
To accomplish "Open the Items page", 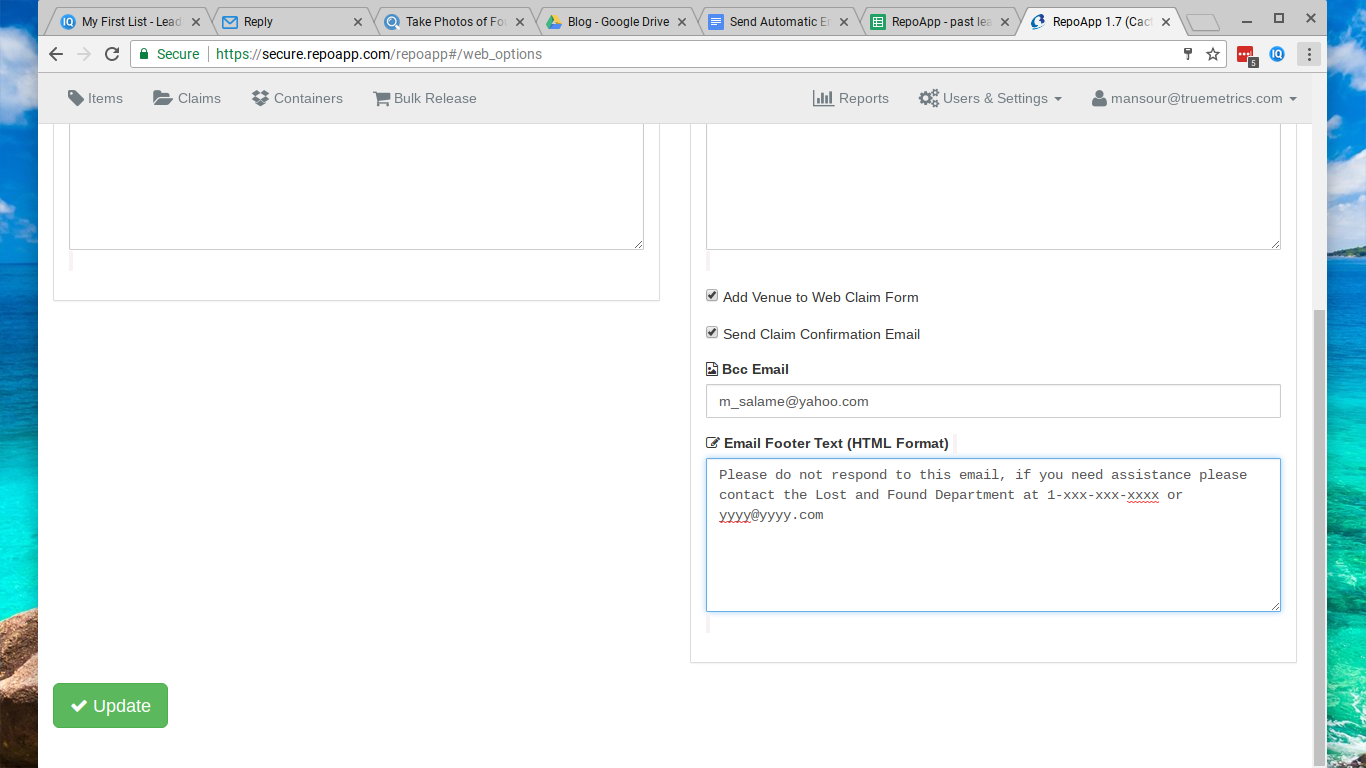I will click(95, 98).
